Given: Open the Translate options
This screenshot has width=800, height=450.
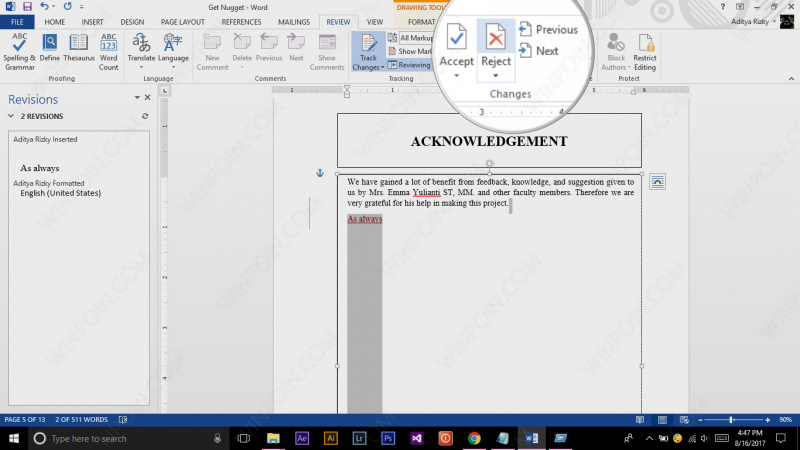Looking at the screenshot, I should 141,52.
